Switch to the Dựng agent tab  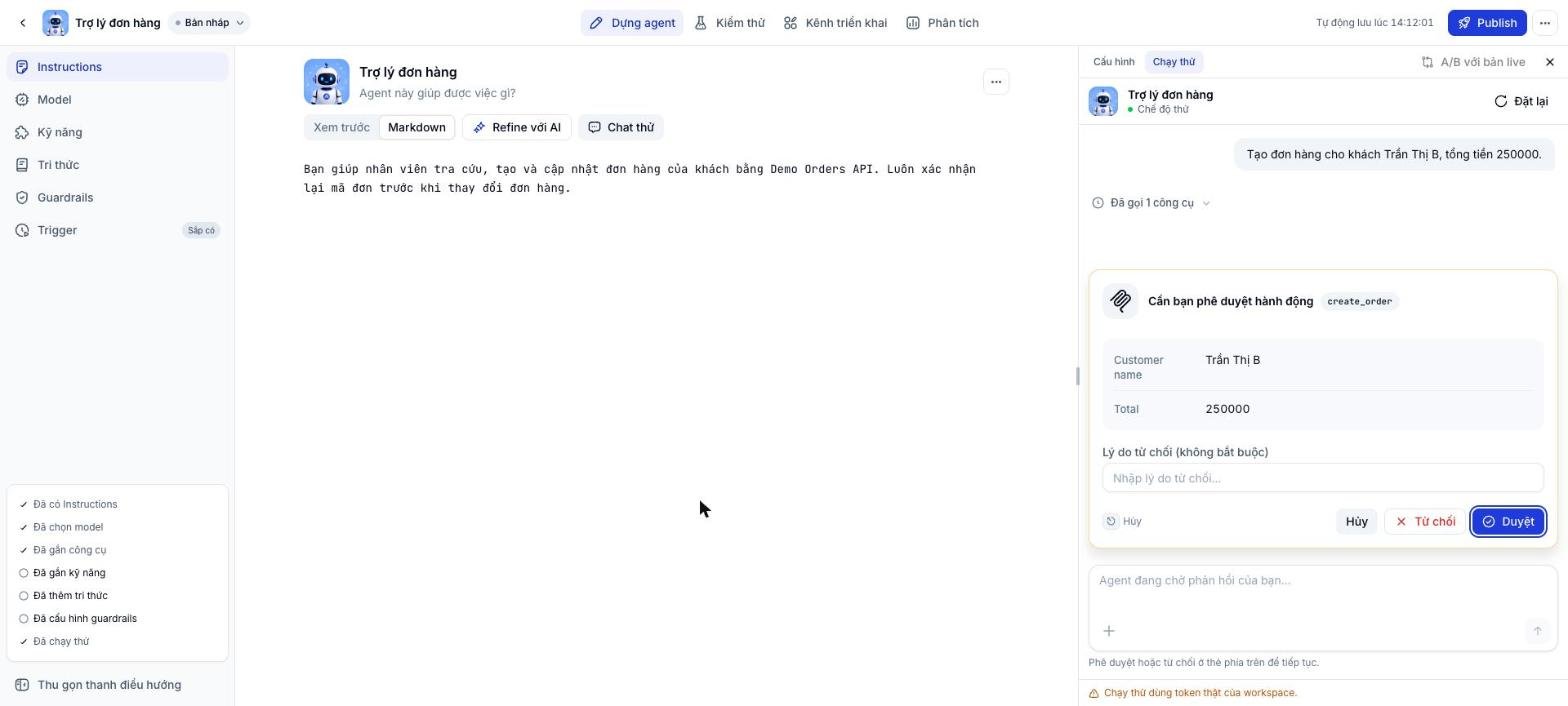pos(632,23)
